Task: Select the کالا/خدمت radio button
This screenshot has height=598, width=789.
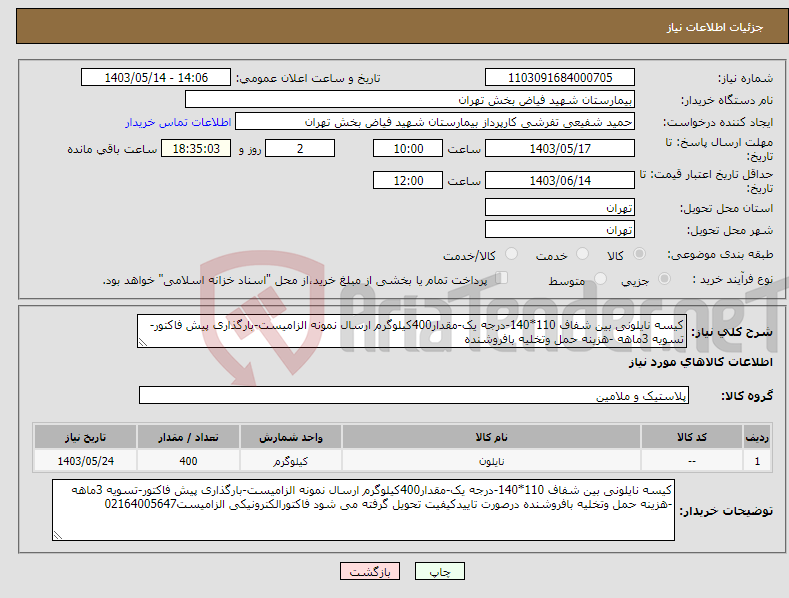Action: pos(511,254)
